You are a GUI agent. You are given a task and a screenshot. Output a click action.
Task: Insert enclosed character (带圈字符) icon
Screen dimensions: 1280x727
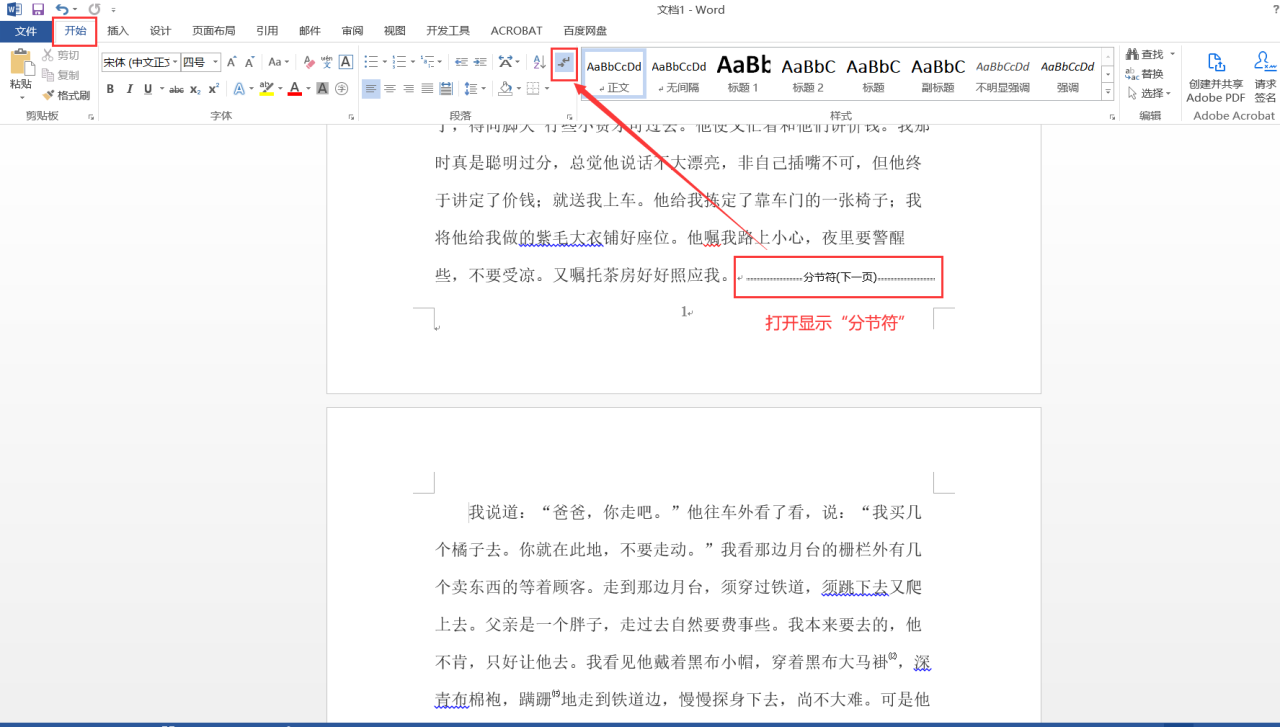[341, 89]
